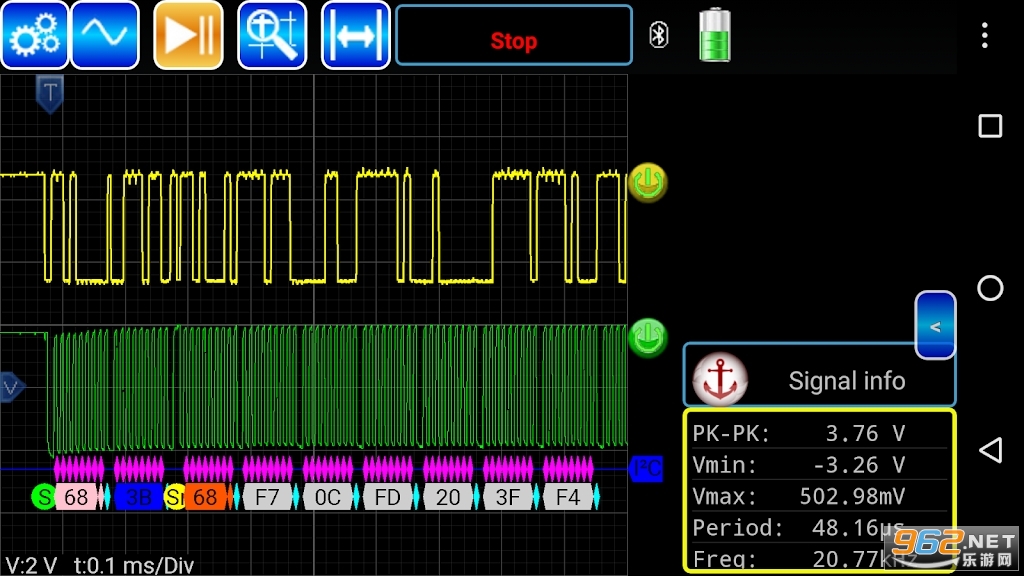This screenshot has height=576, width=1024.
Task: Click the anchor icon in Signal info
Action: pos(720,379)
